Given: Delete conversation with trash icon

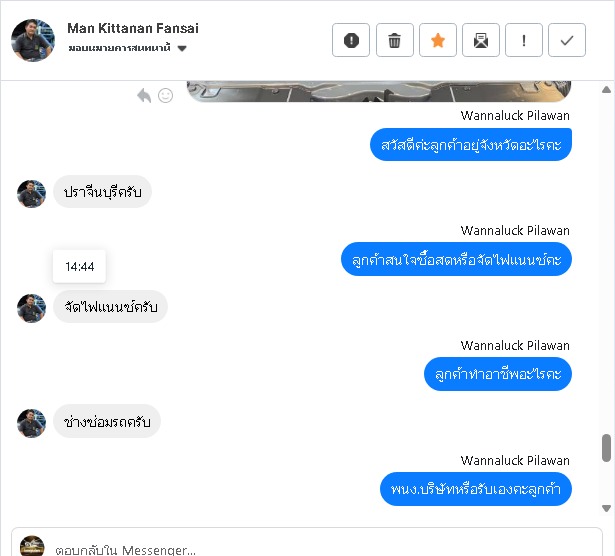Looking at the screenshot, I should tap(394, 40).
